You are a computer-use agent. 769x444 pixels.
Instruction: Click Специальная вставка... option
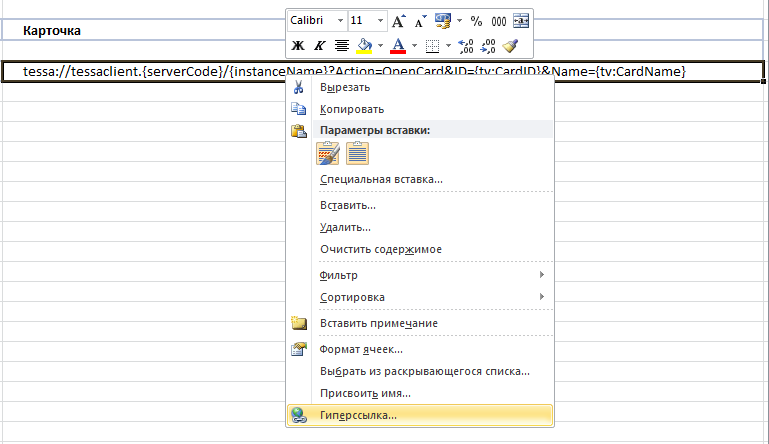[x=380, y=179]
